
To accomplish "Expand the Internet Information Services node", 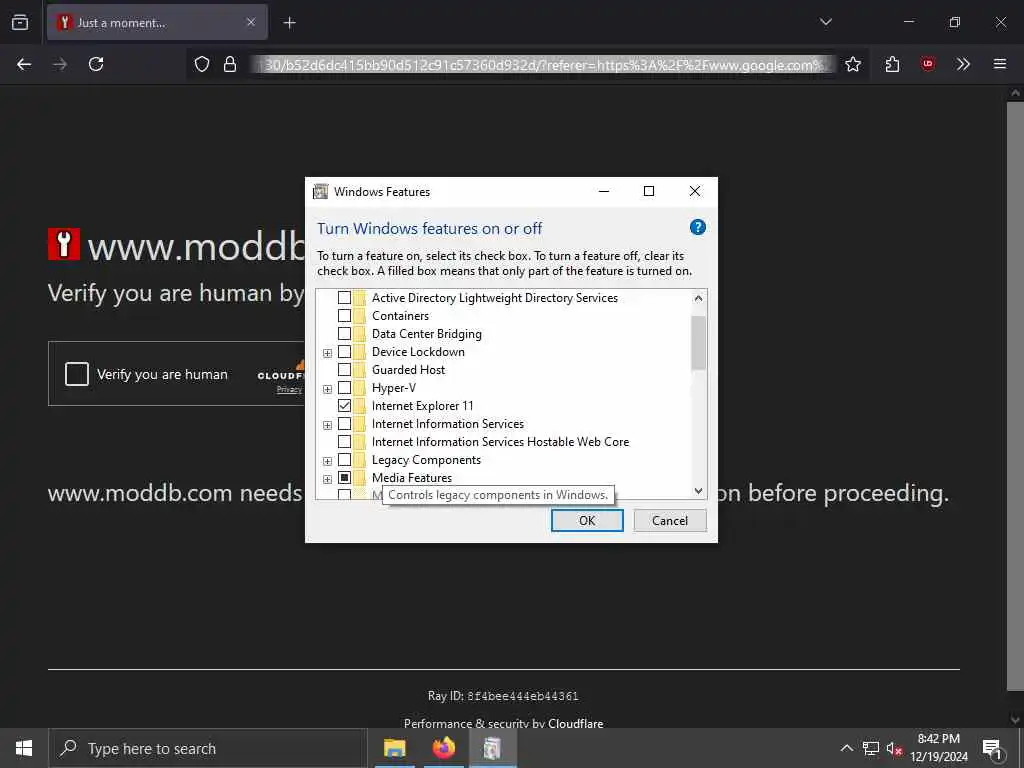I will pyautogui.click(x=328, y=425).
